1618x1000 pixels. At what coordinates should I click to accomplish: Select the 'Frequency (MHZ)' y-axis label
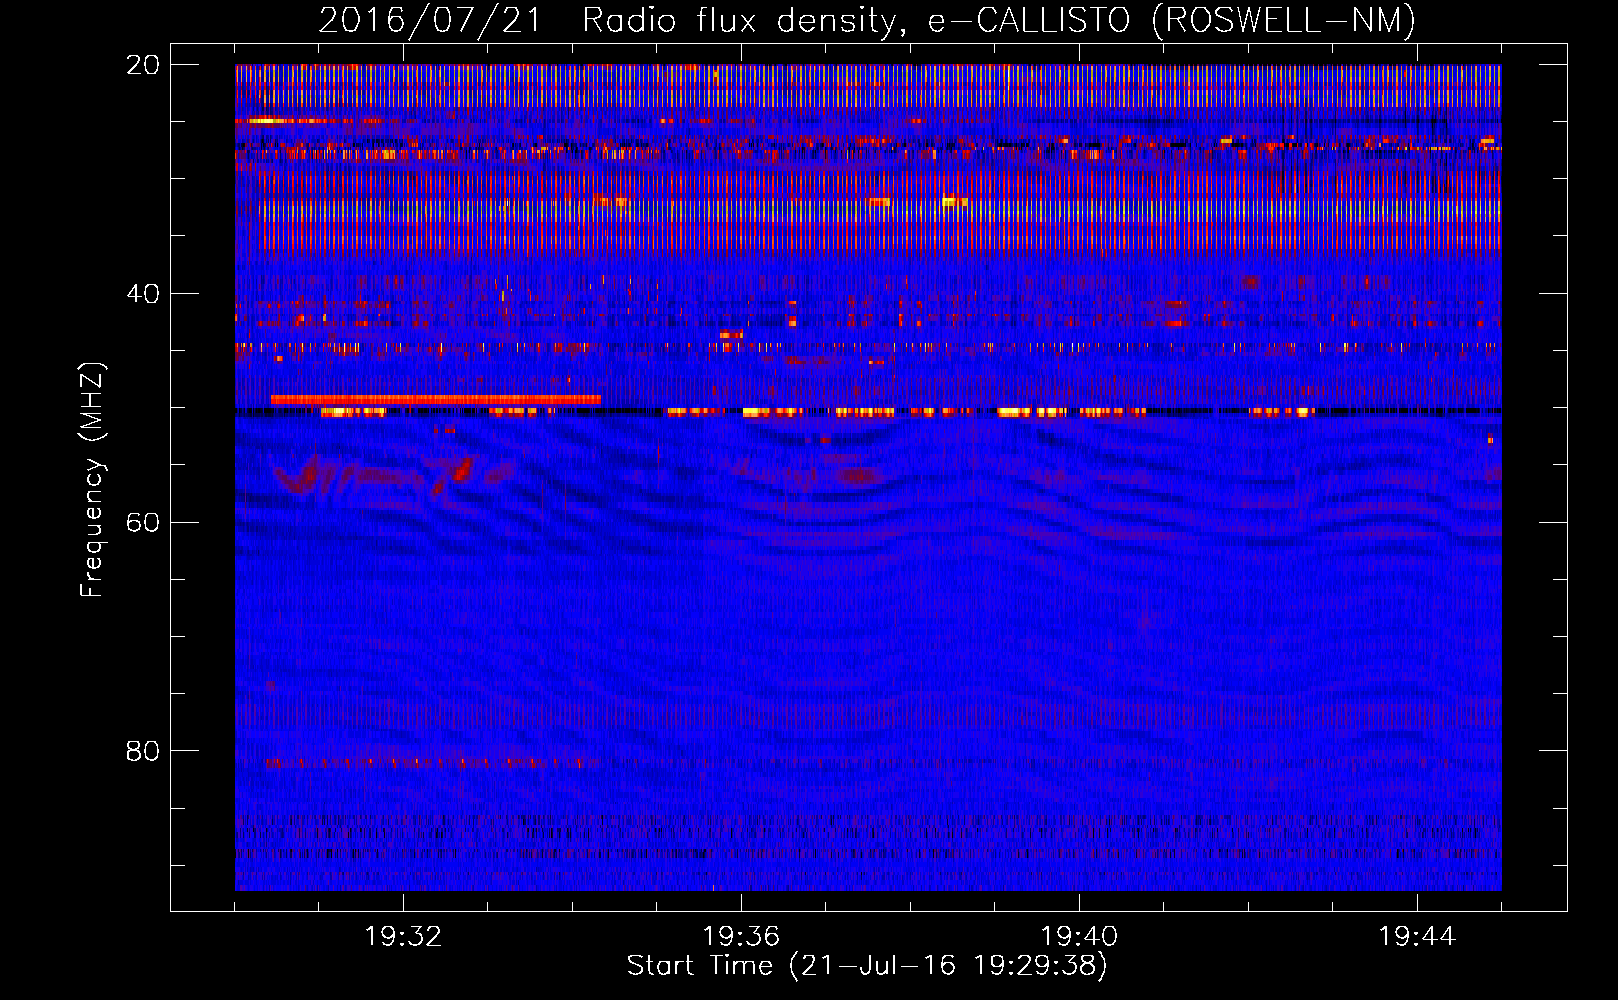[x=92, y=480]
